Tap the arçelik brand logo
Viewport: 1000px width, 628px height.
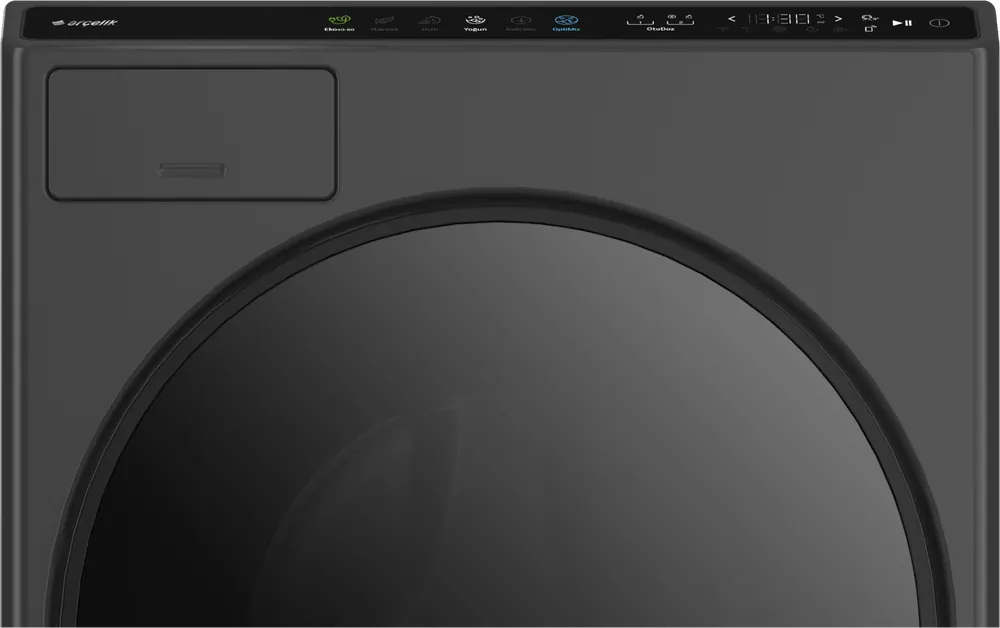pyautogui.click(x=85, y=23)
